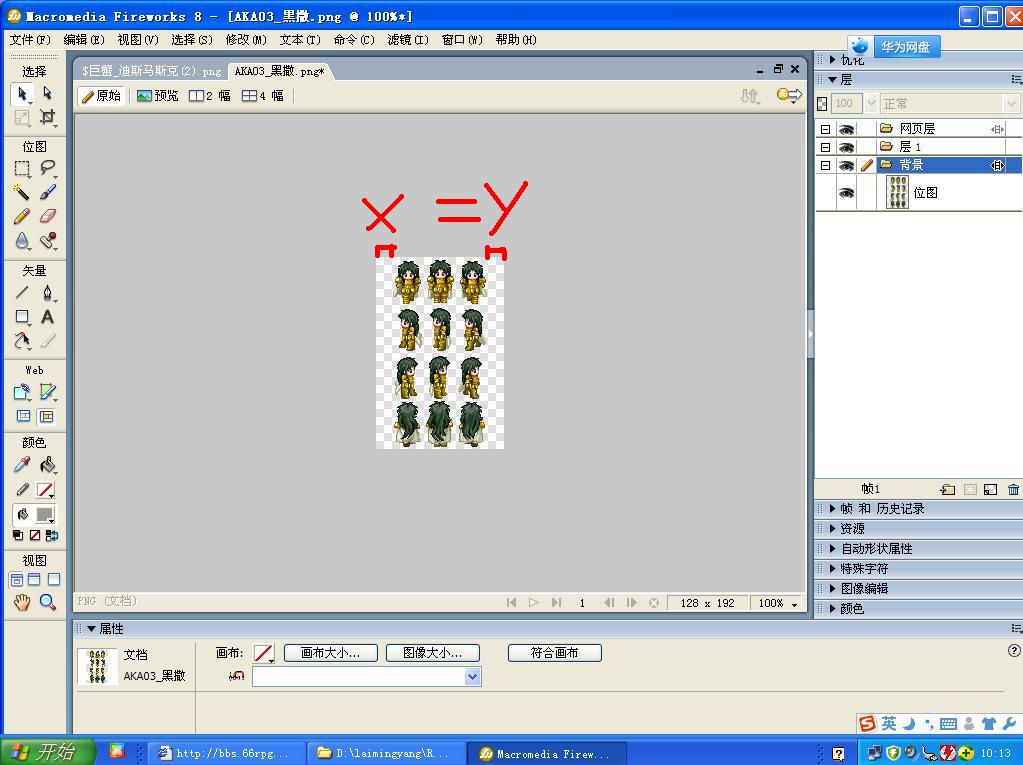Click the 画布大小 button
Image resolution: width=1023 pixels, height=765 pixels.
point(331,653)
